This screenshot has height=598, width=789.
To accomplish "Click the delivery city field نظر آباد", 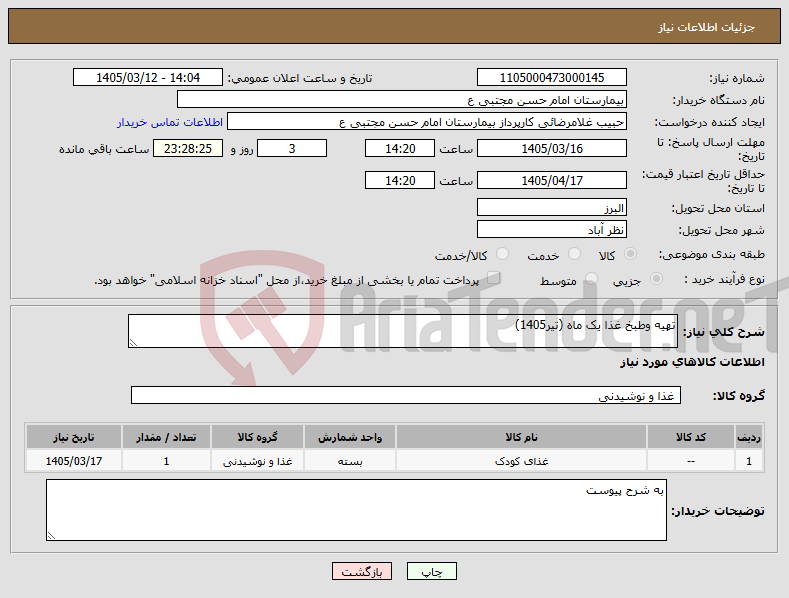I will [x=551, y=230].
